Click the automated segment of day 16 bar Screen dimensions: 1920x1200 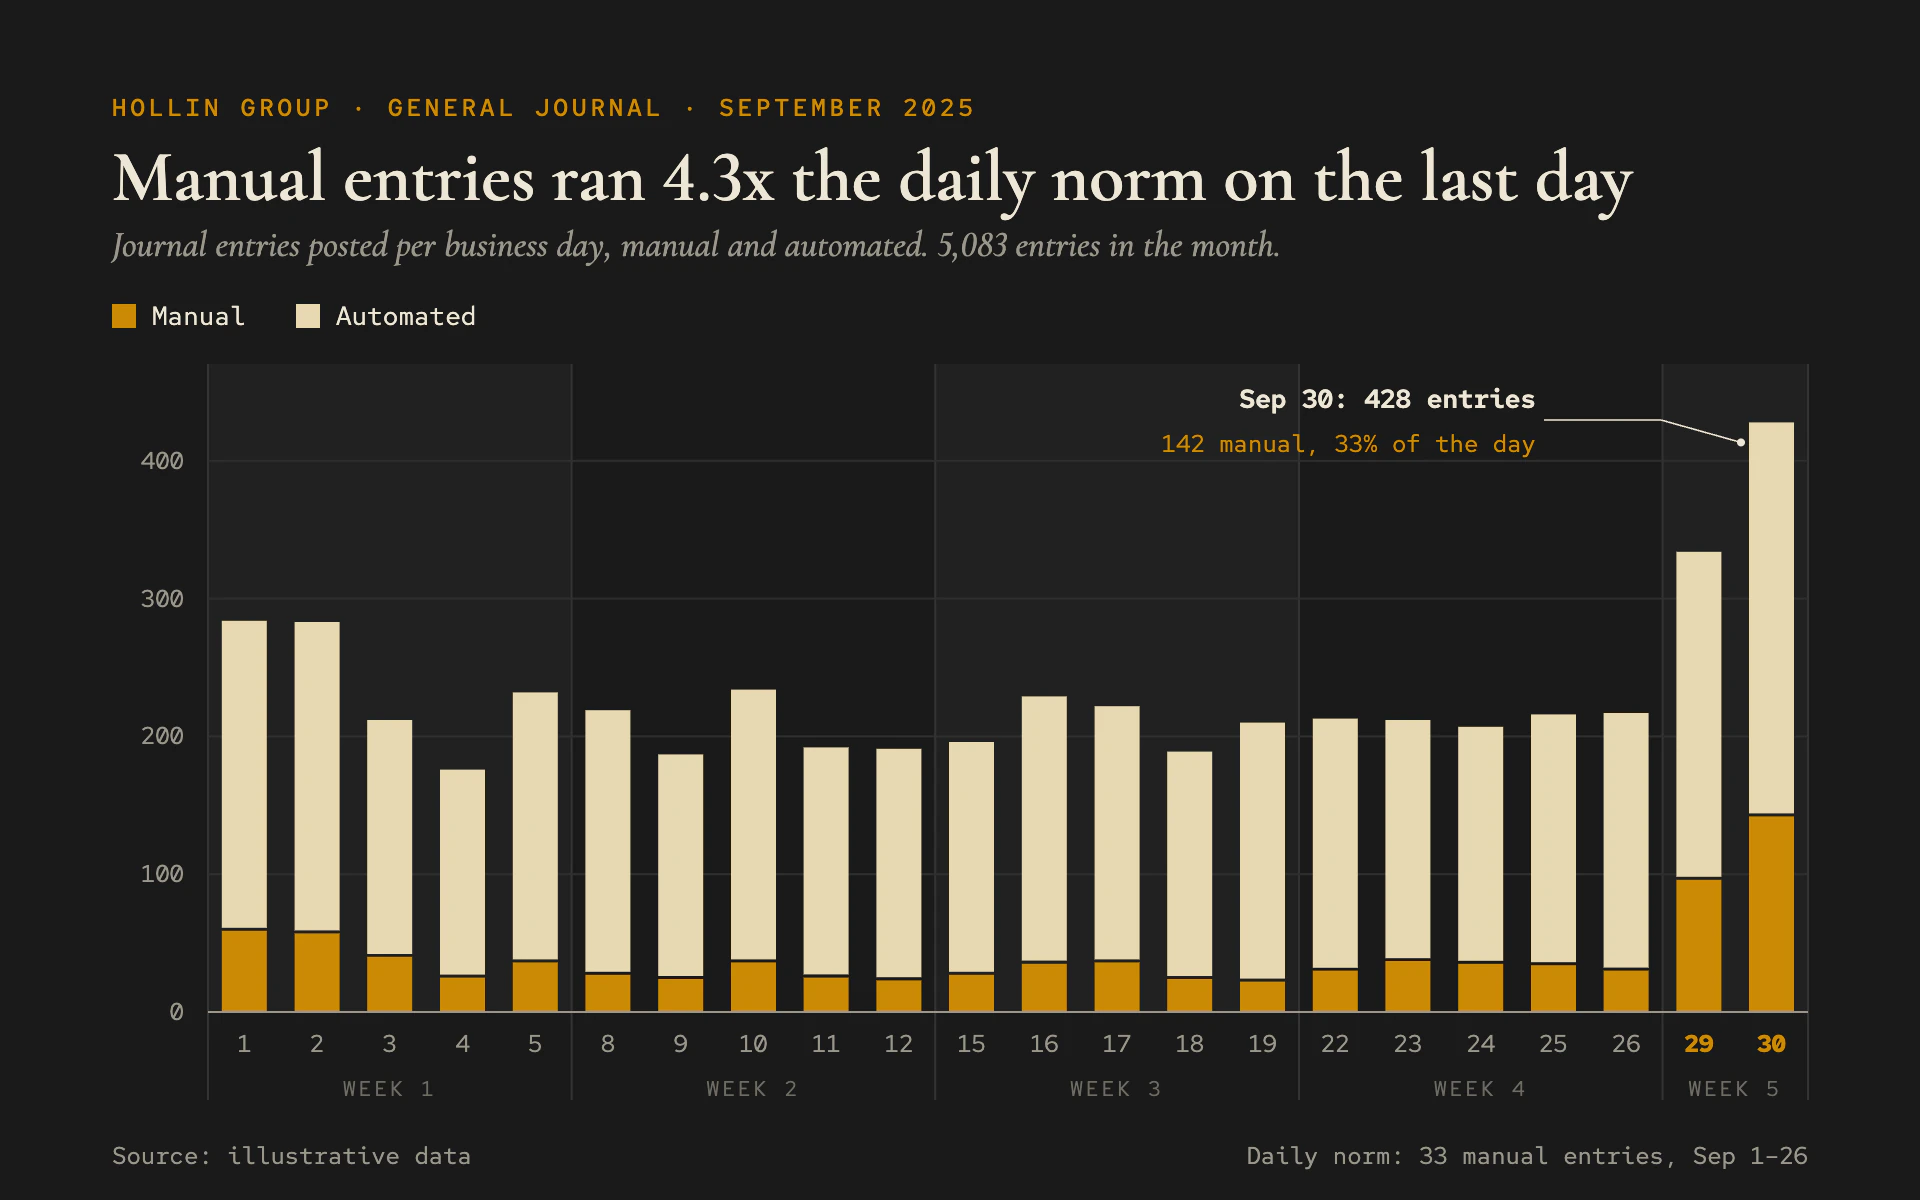pyautogui.click(x=1044, y=829)
